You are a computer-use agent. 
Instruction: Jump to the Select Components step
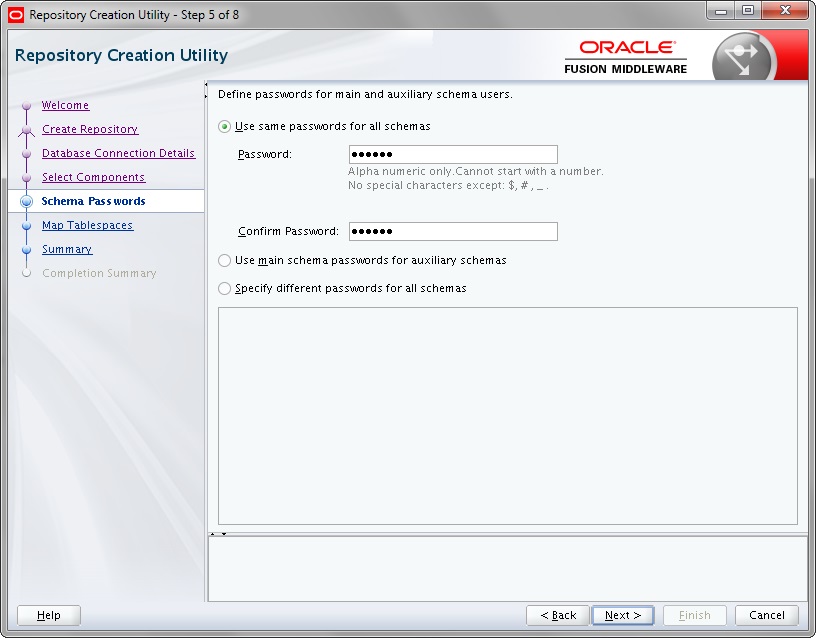pyautogui.click(x=94, y=177)
